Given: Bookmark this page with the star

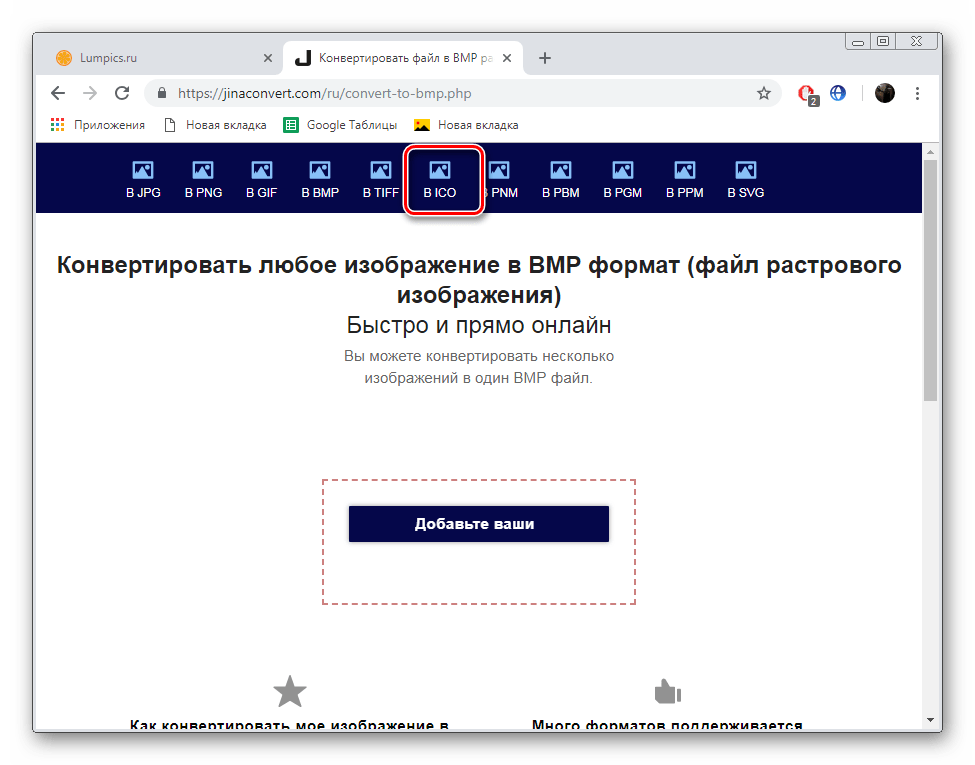Looking at the screenshot, I should pyautogui.click(x=764, y=93).
